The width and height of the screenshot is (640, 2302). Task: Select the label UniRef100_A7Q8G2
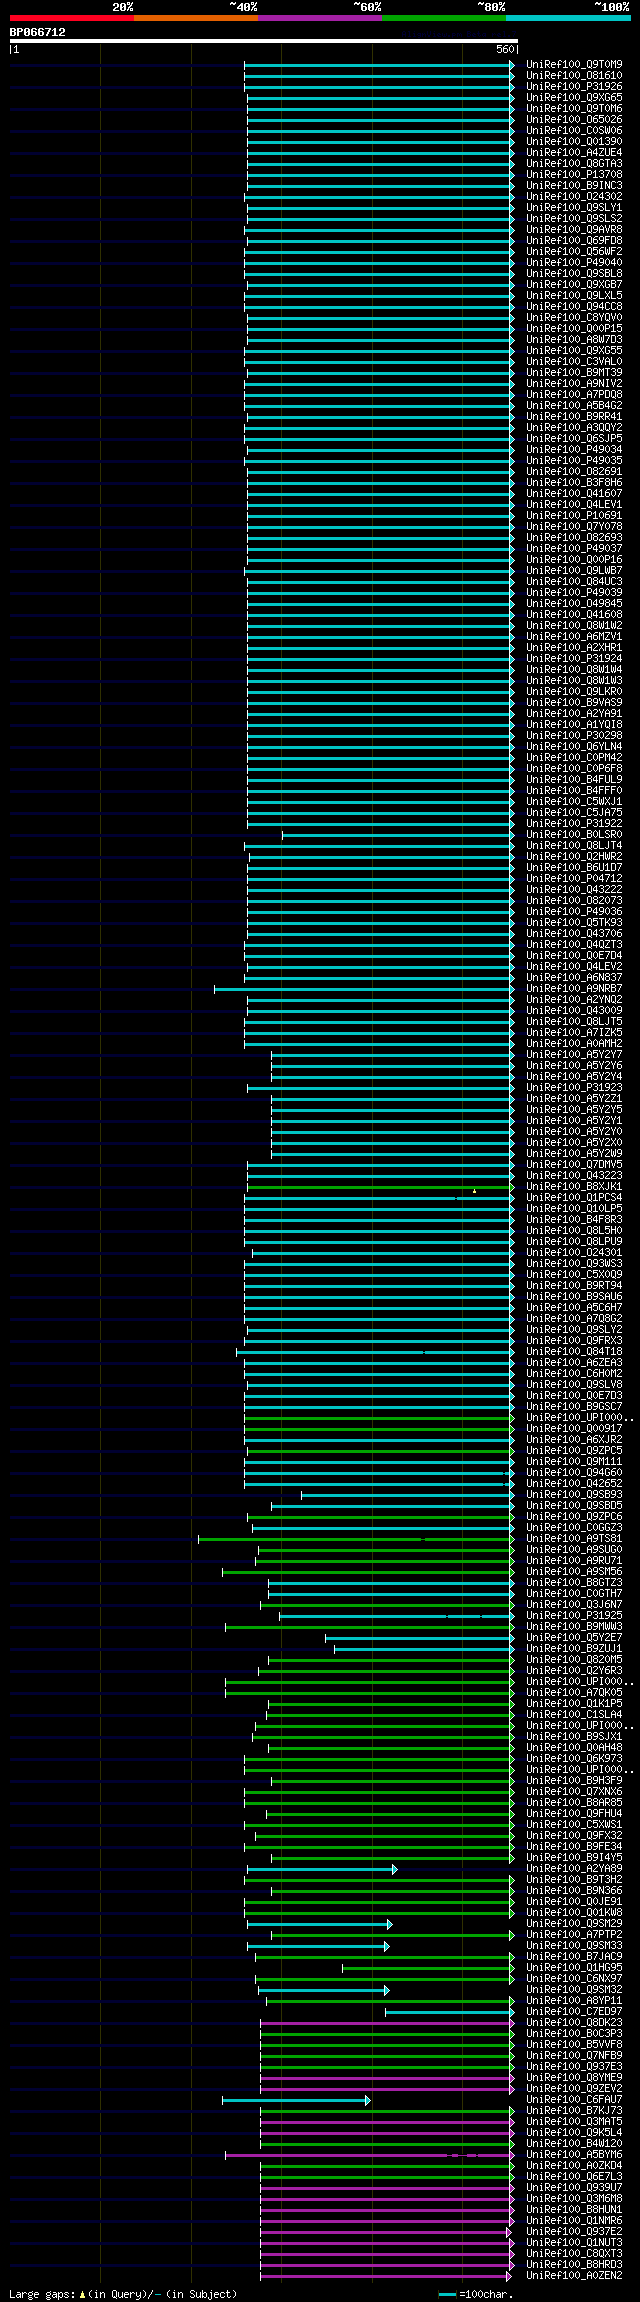[x=574, y=1319]
